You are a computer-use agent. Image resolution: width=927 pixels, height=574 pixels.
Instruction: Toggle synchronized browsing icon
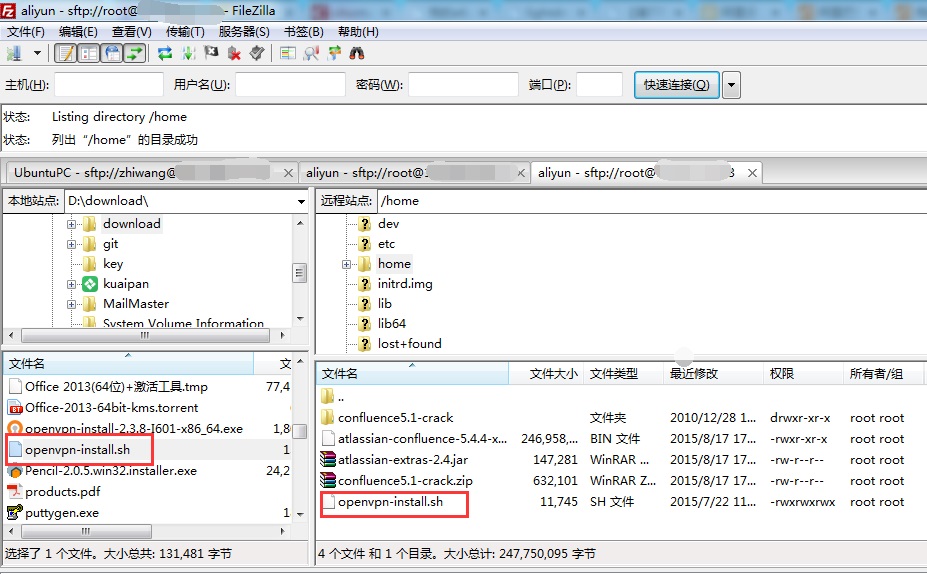(334, 53)
